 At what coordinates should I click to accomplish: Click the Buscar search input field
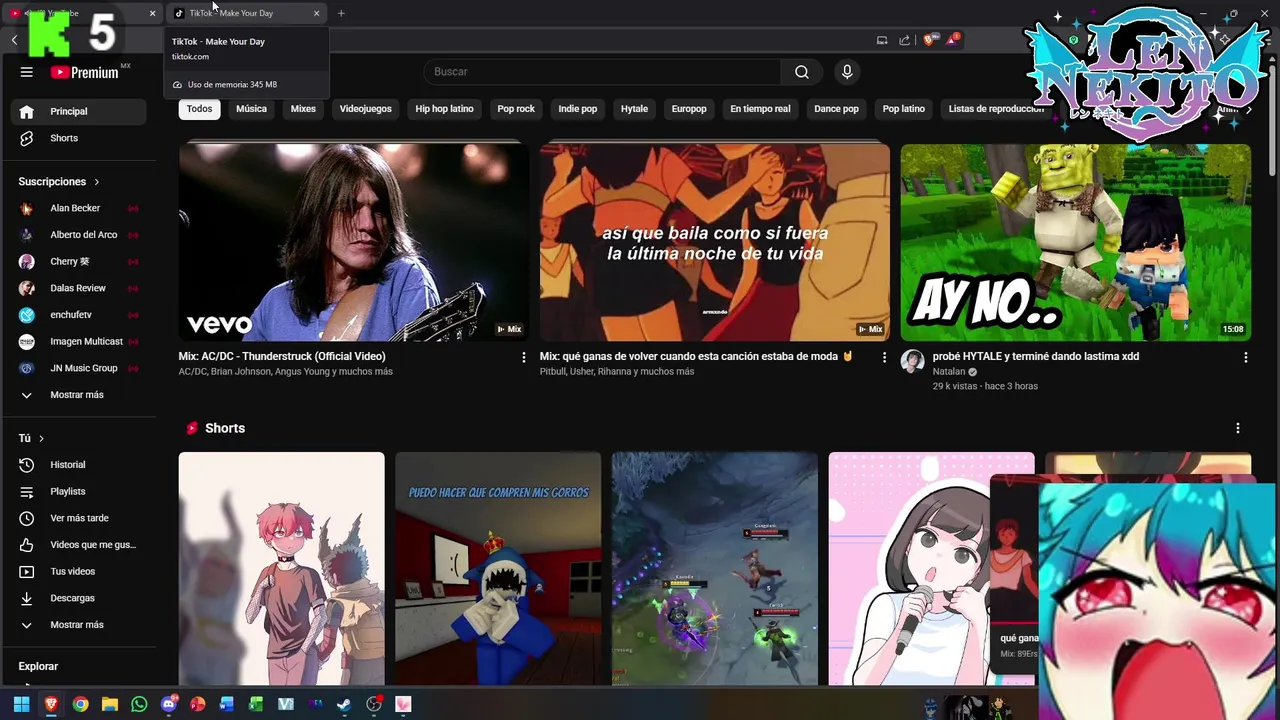[x=602, y=72]
